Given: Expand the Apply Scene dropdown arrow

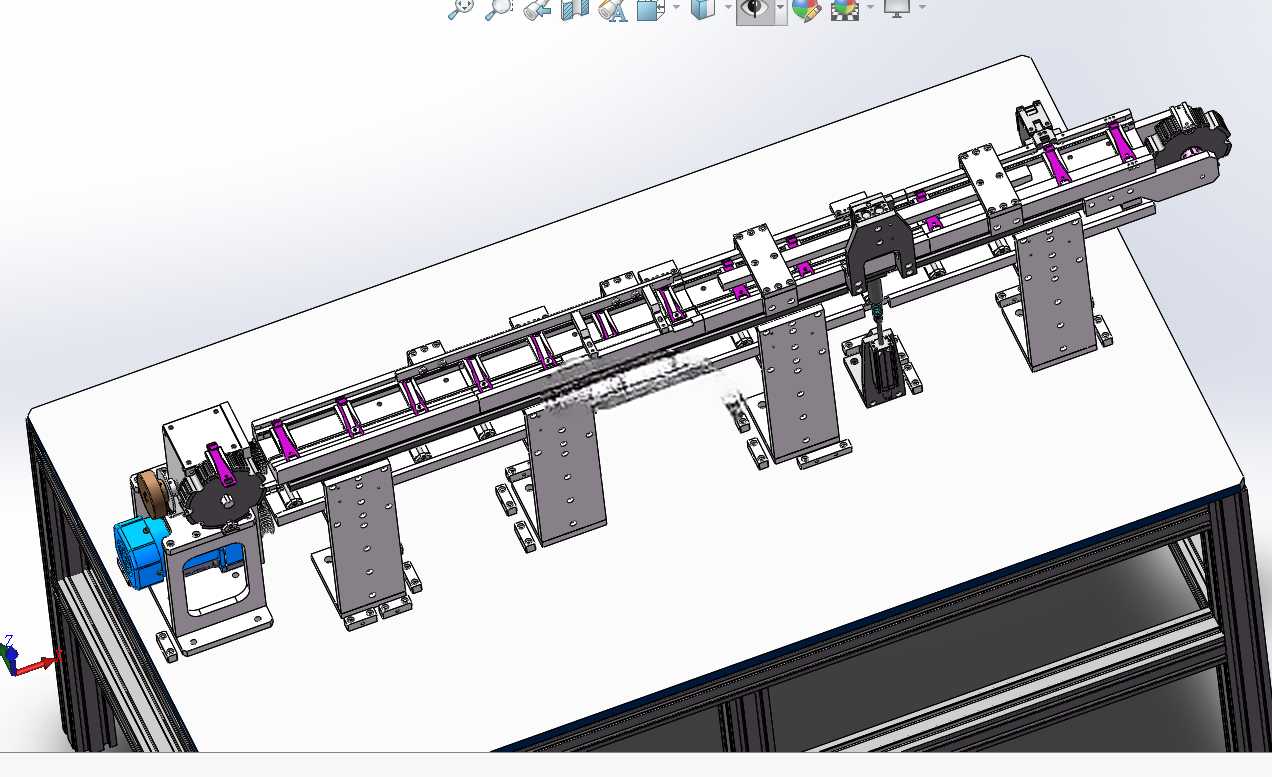Looking at the screenshot, I should [x=870, y=7].
